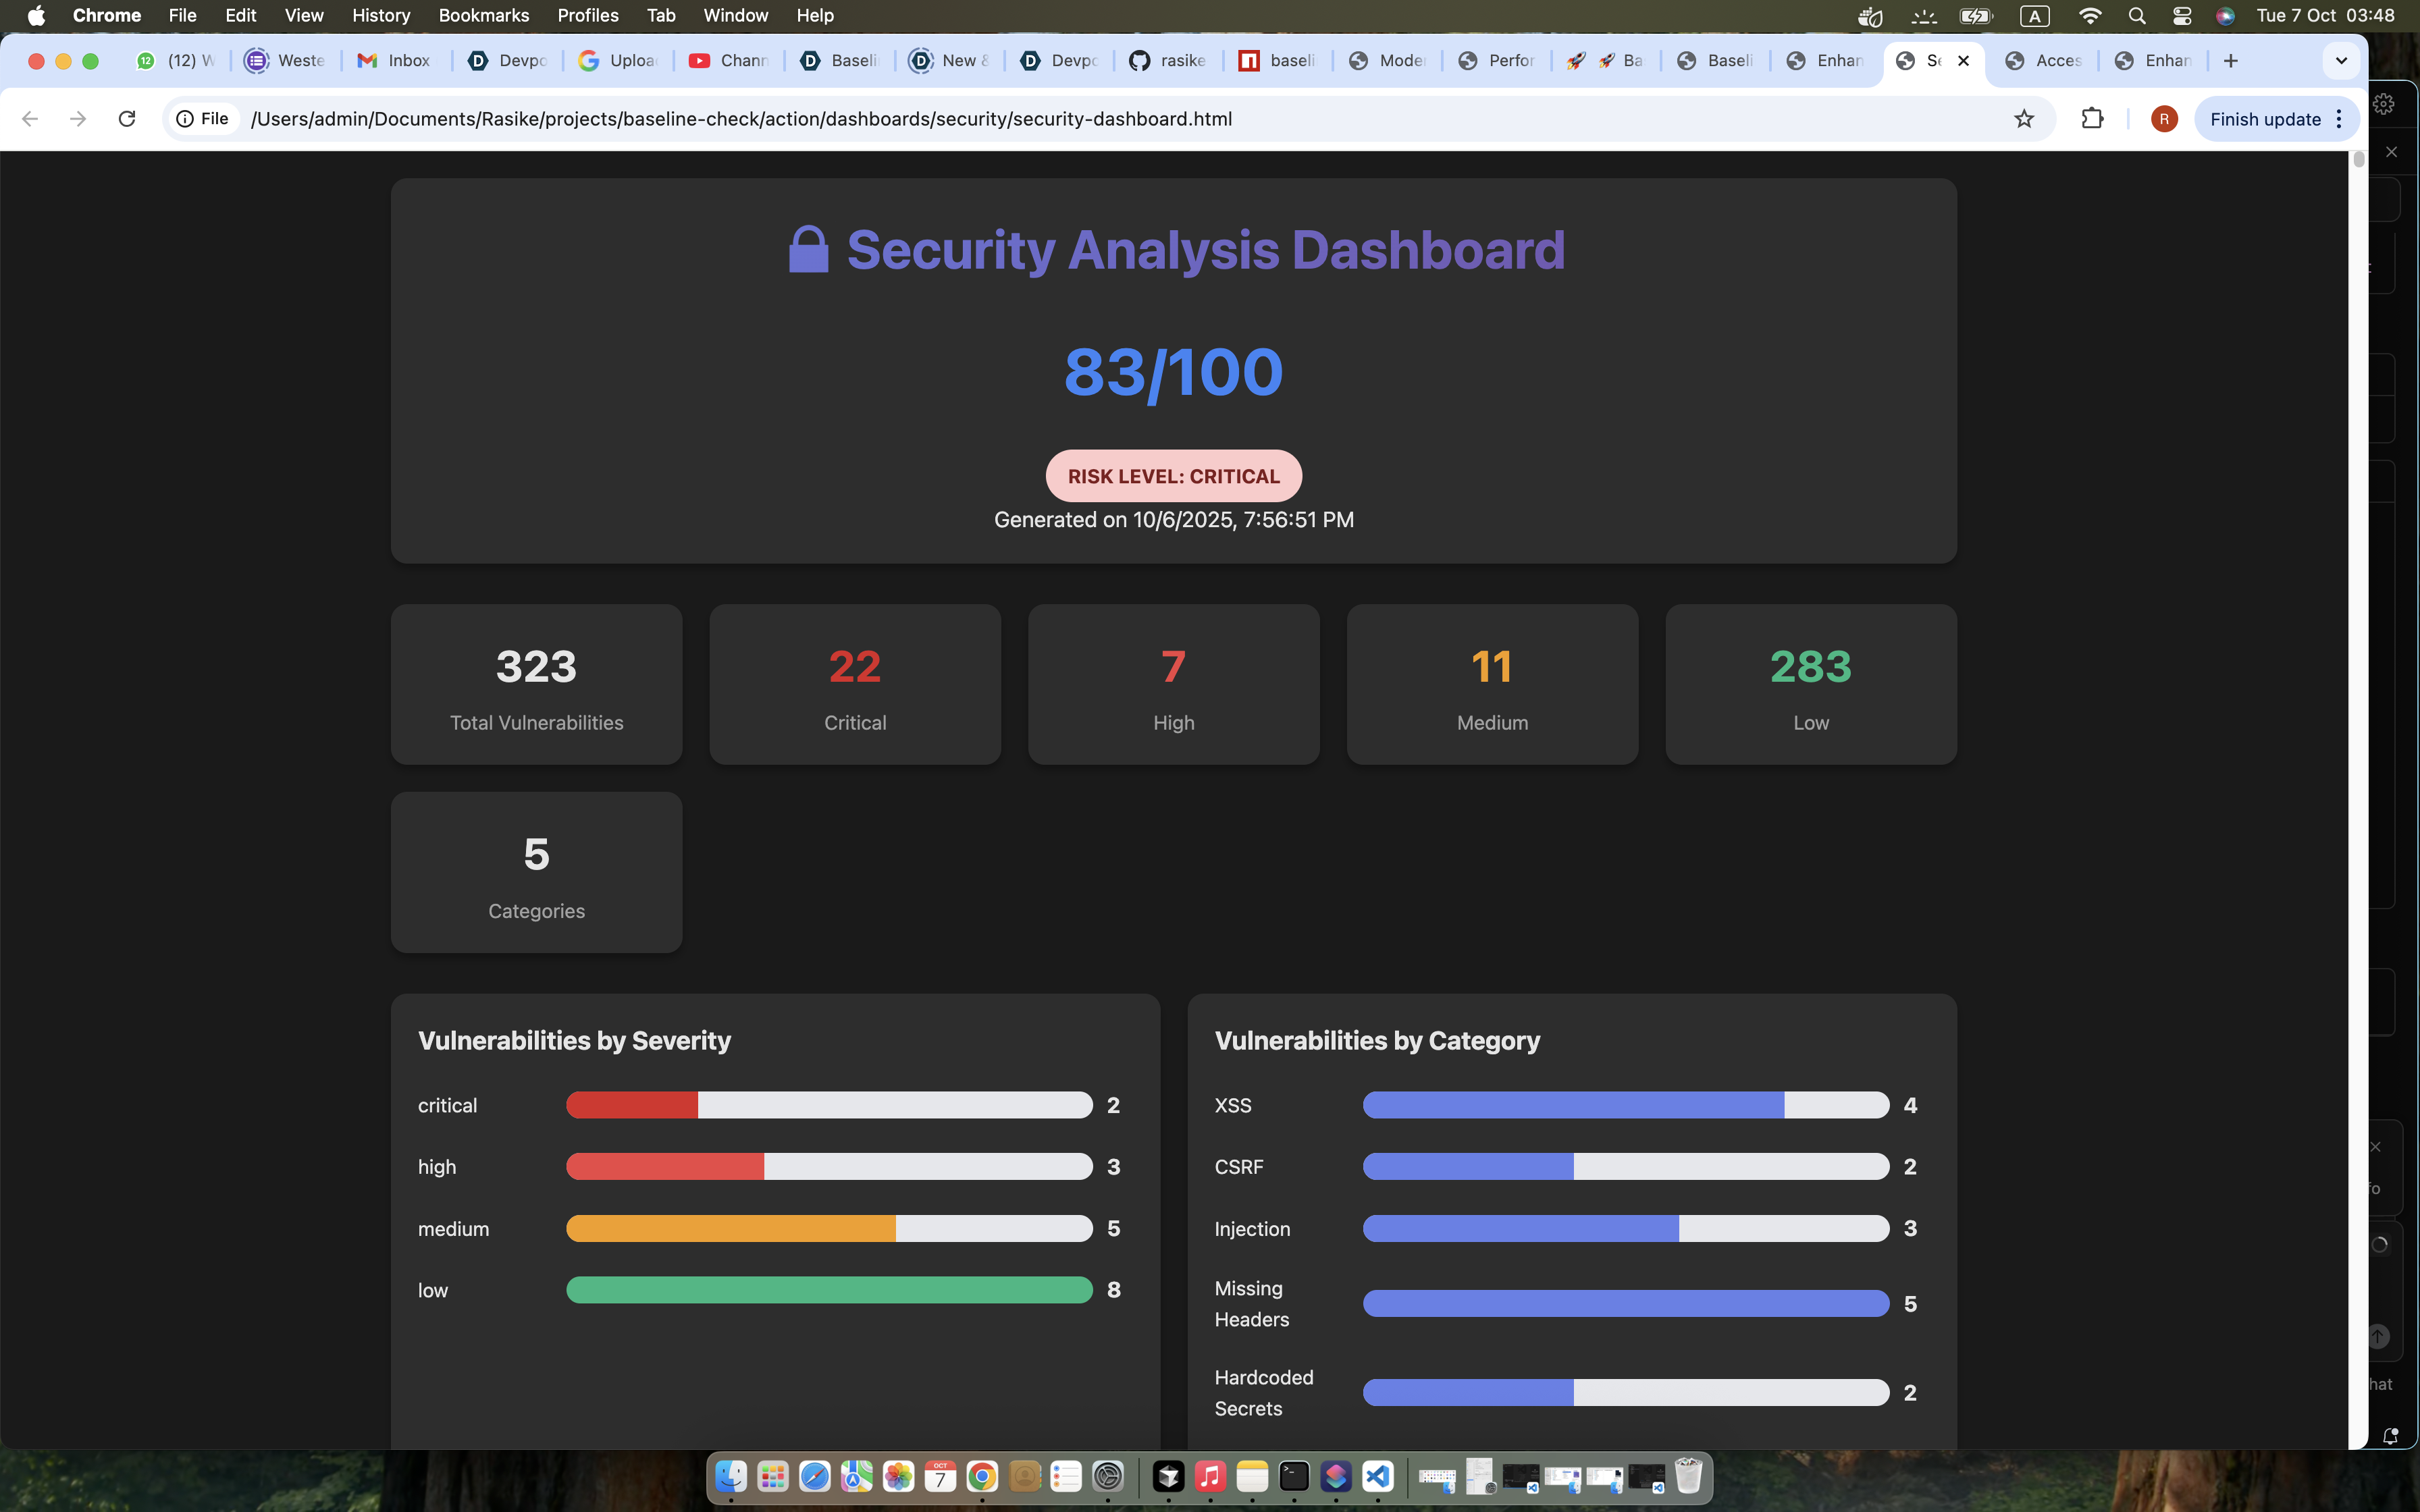The width and height of the screenshot is (2420, 1512).
Task: Click the profile avatar R icon
Action: click(x=2163, y=119)
